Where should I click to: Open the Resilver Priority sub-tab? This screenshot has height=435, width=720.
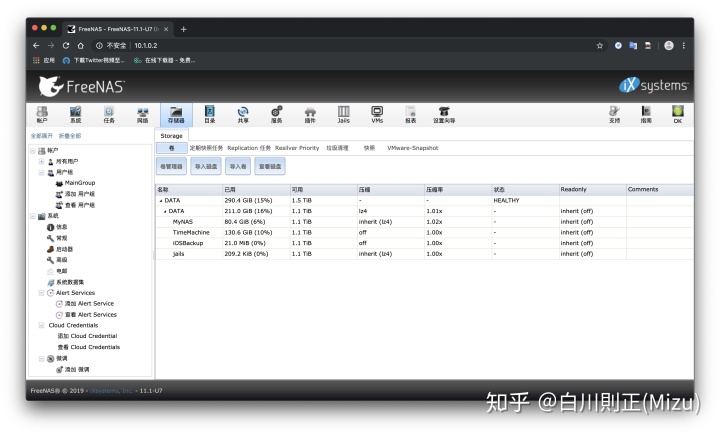click(x=297, y=148)
